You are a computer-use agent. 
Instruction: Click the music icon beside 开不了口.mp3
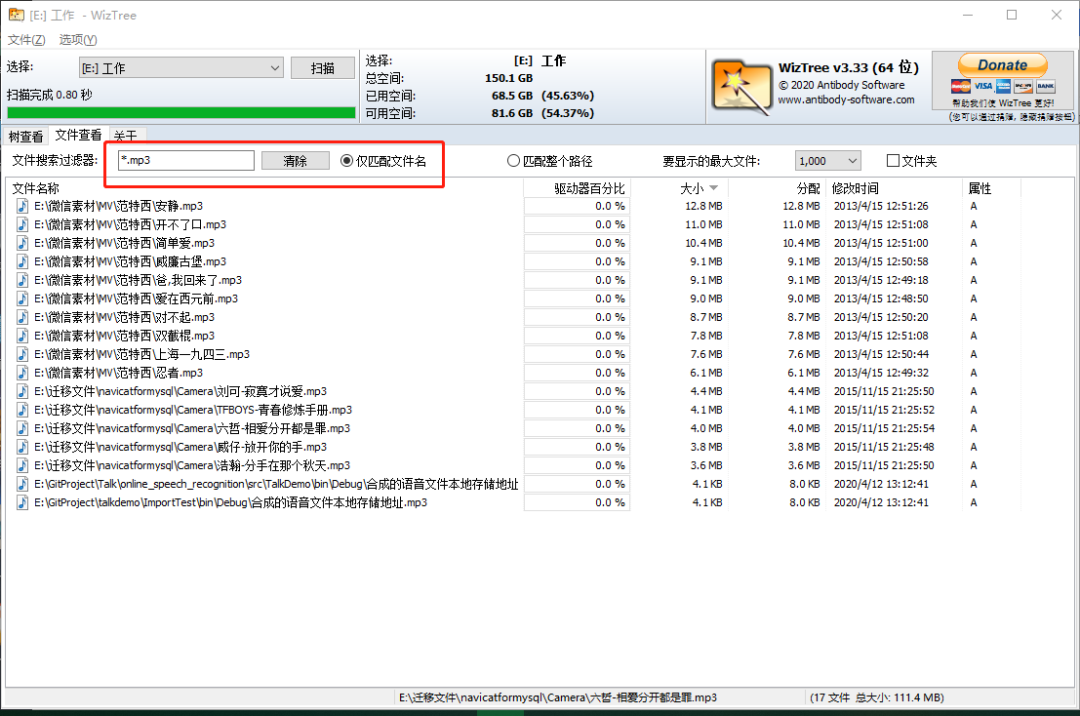tap(23, 224)
